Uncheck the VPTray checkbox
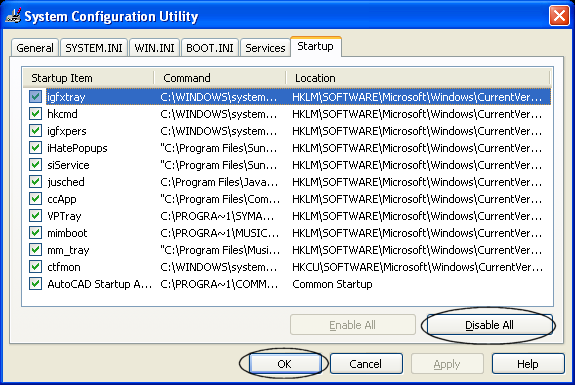The height and width of the screenshot is (385, 575). [x=36, y=216]
